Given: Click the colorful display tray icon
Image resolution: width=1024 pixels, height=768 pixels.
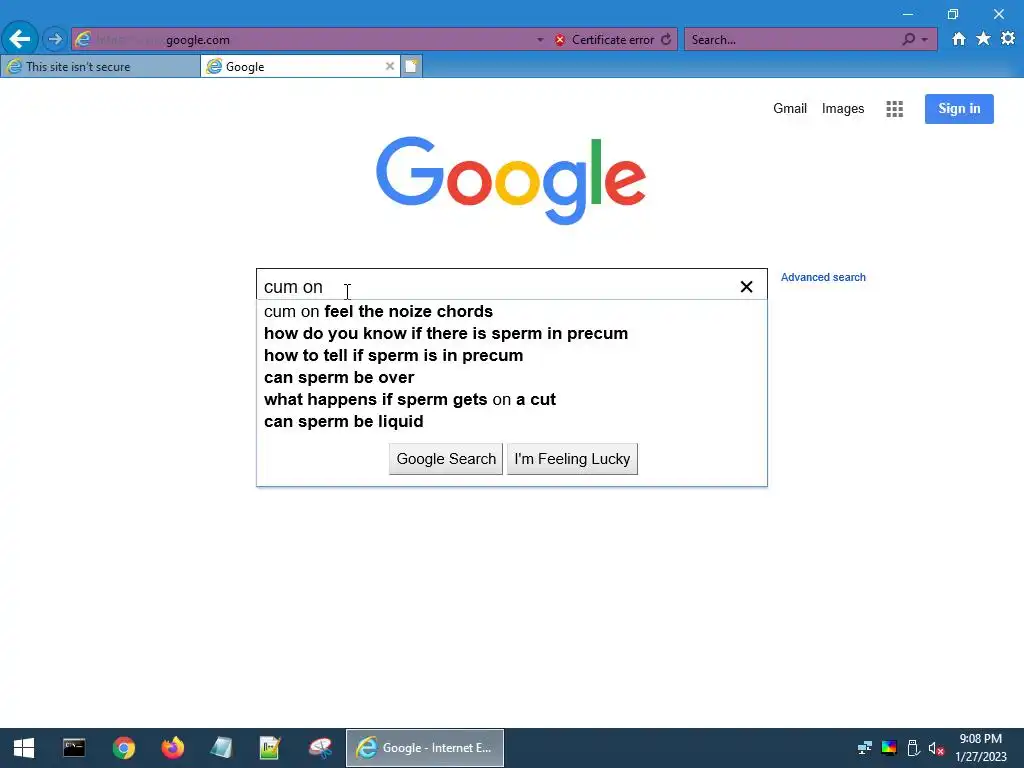Looking at the screenshot, I should [889, 748].
